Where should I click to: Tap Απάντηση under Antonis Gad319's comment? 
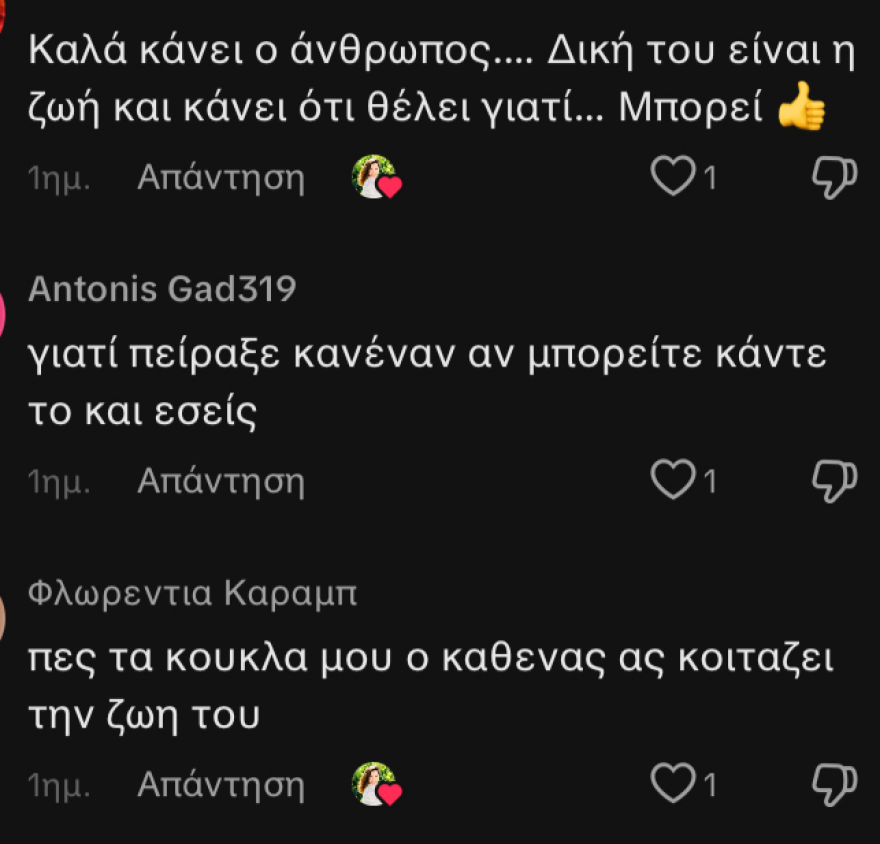coord(222,481)
